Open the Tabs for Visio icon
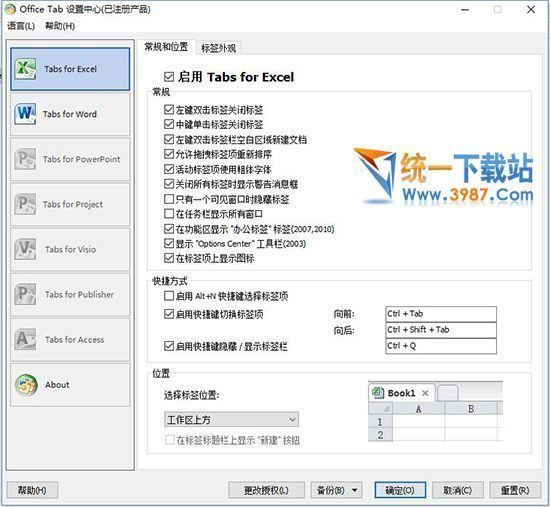The image size is (550, 507). (x=25, y=249)
